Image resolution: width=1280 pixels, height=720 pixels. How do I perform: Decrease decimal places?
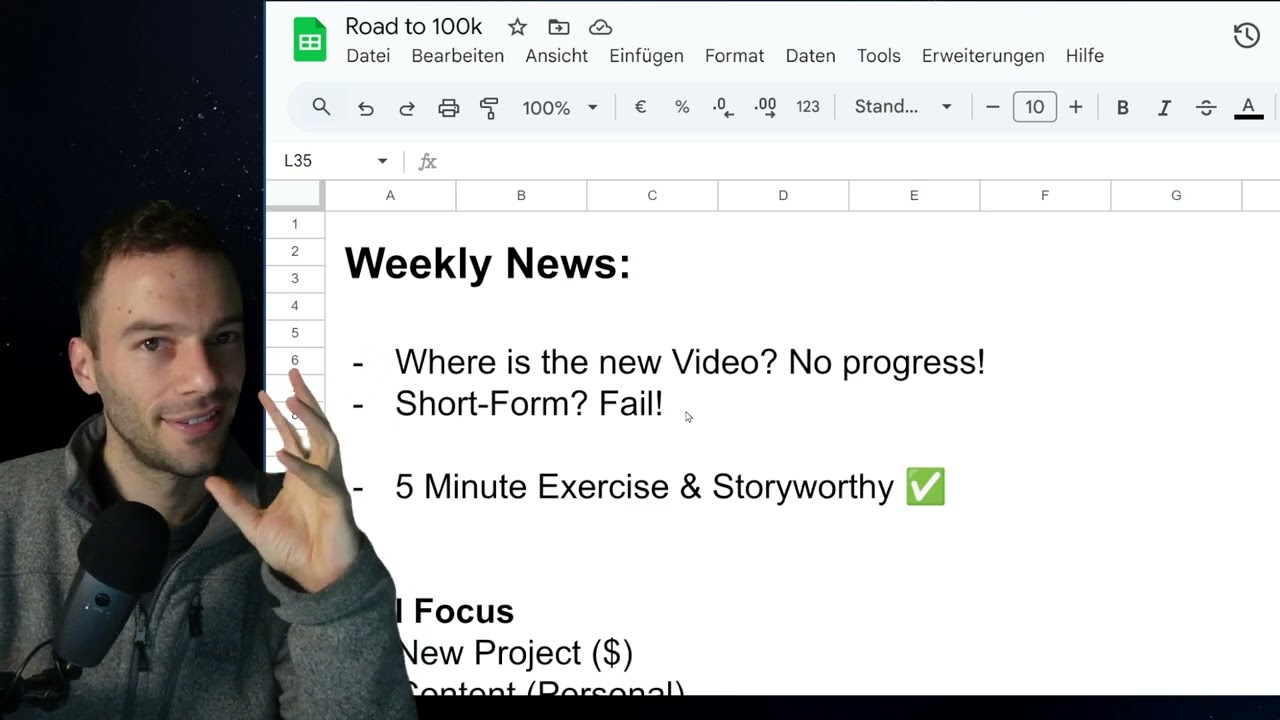tap(723, 107)
